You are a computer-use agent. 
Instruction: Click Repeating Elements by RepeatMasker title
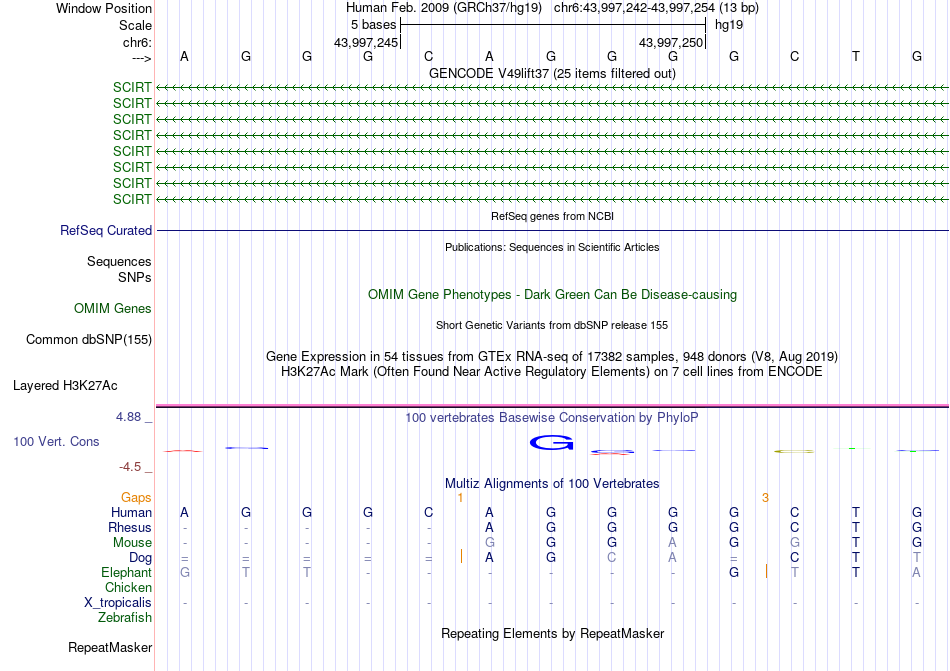click(553, 634)
